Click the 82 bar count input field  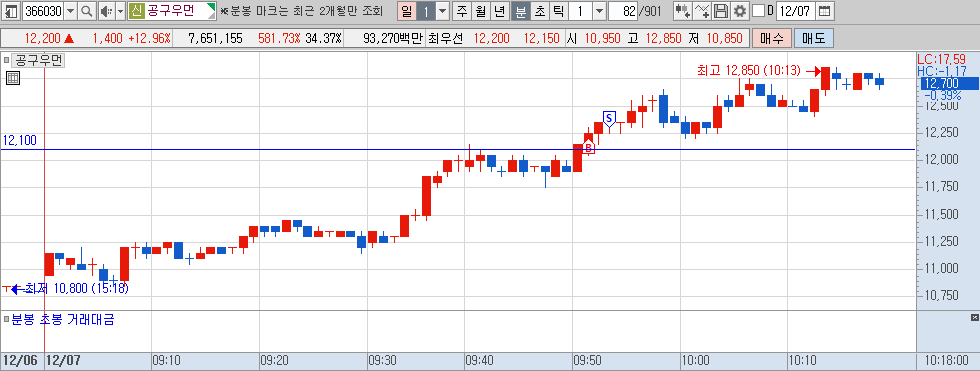(x=622, y=11)
